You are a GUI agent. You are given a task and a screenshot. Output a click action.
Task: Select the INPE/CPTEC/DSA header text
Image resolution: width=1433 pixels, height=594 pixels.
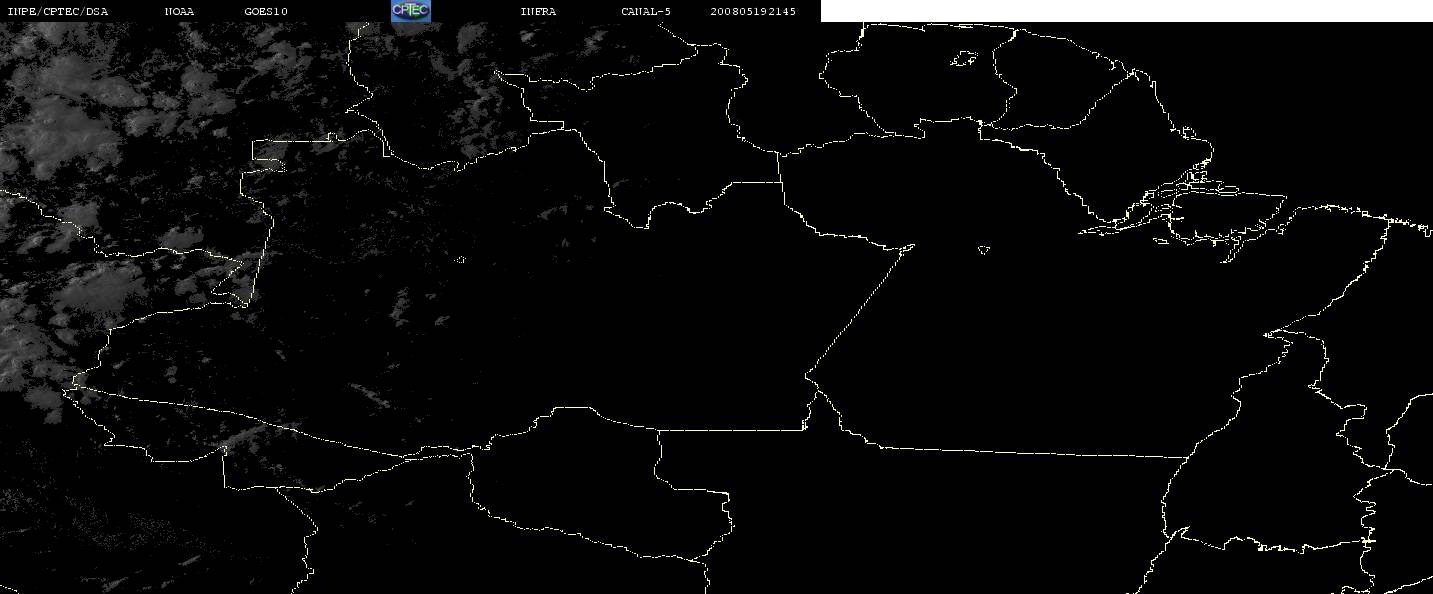click(x=57, y=12)
